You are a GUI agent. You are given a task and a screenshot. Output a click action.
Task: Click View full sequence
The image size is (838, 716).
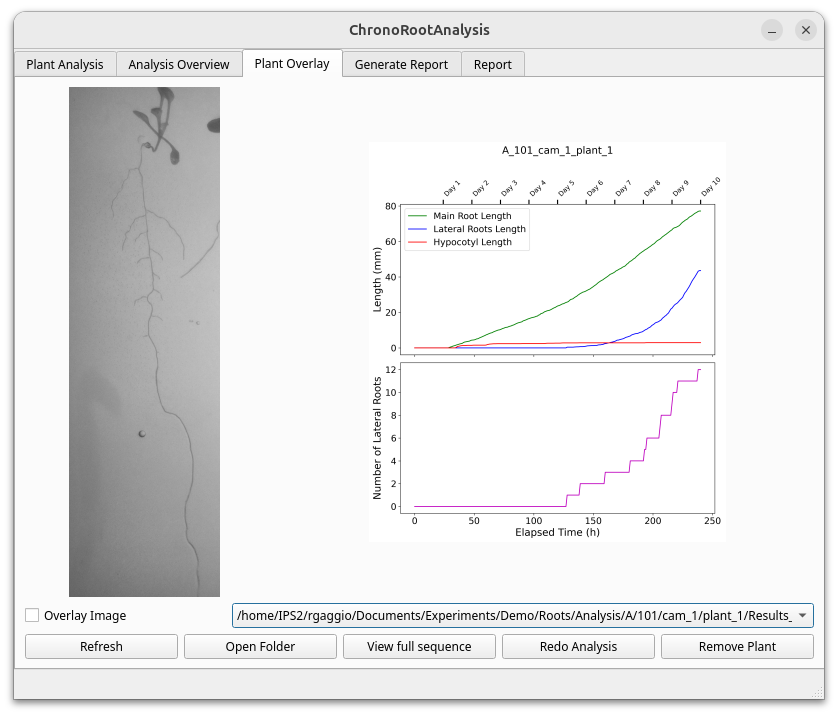tap(419, 646)
